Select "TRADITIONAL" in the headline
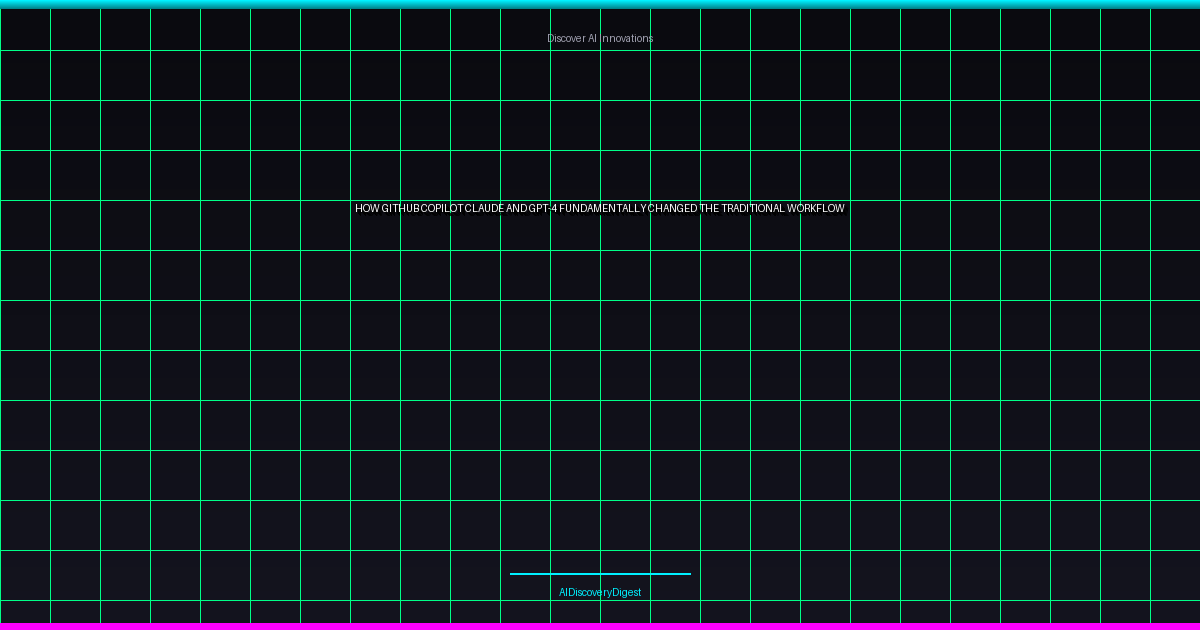 753,209
